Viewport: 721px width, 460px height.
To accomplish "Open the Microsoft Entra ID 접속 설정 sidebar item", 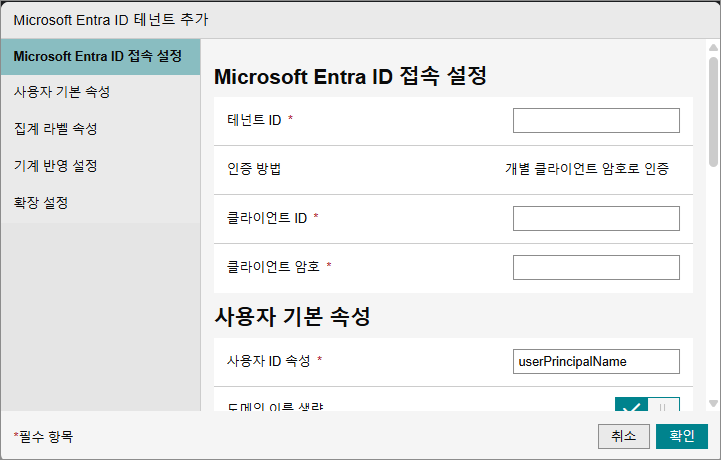I will [100, 57].
